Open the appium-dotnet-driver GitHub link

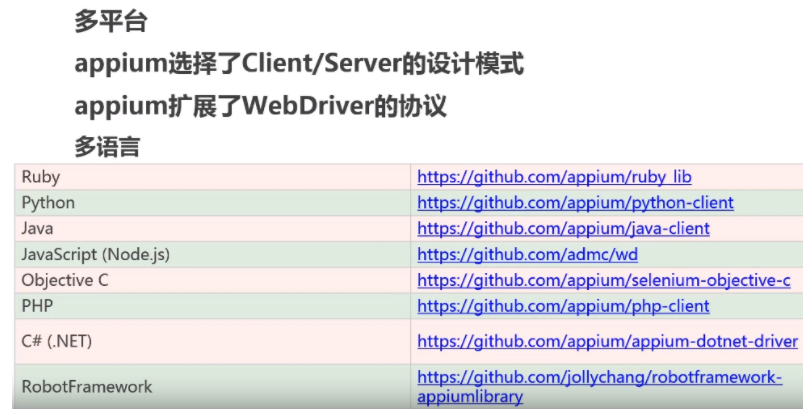click(x=607, y=341)
